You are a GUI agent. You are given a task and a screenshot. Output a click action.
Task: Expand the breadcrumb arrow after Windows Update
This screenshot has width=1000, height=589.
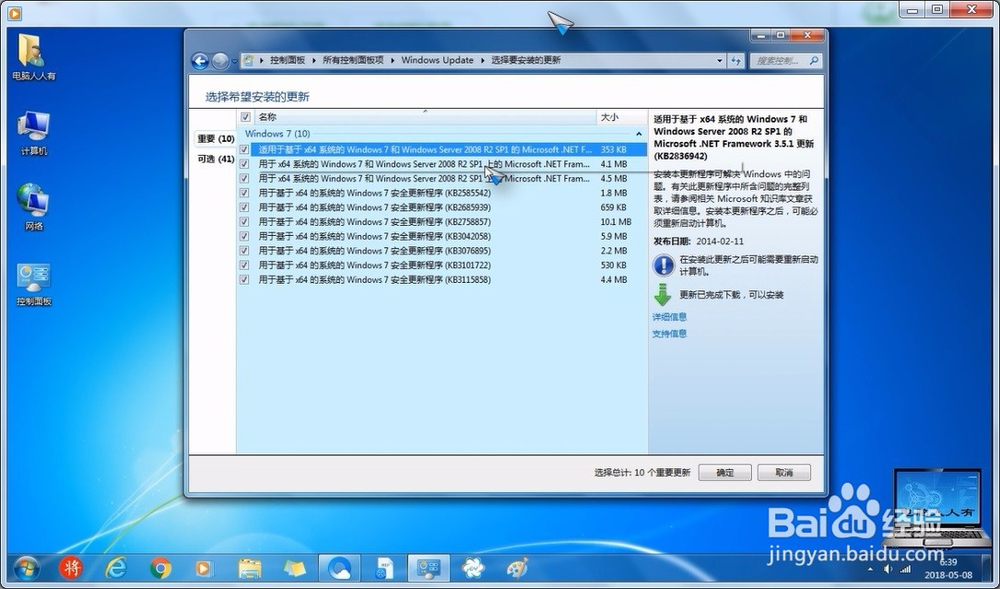click(482, 61)
